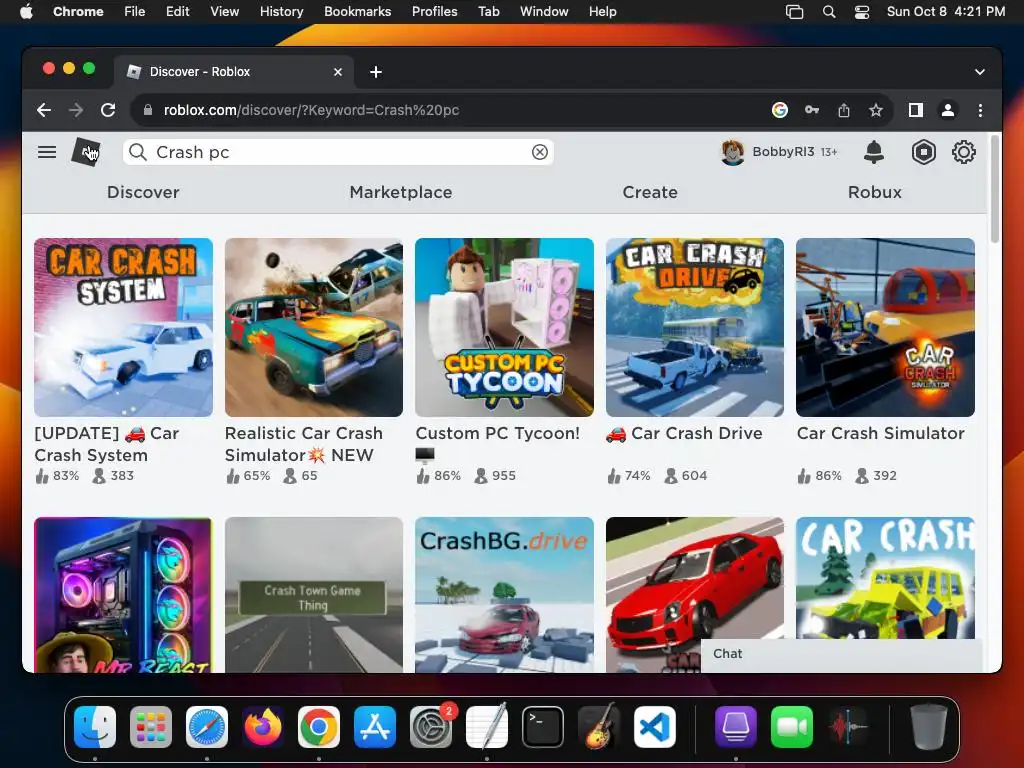Click the Roblox logo home icon

click(x=86, y=152)
